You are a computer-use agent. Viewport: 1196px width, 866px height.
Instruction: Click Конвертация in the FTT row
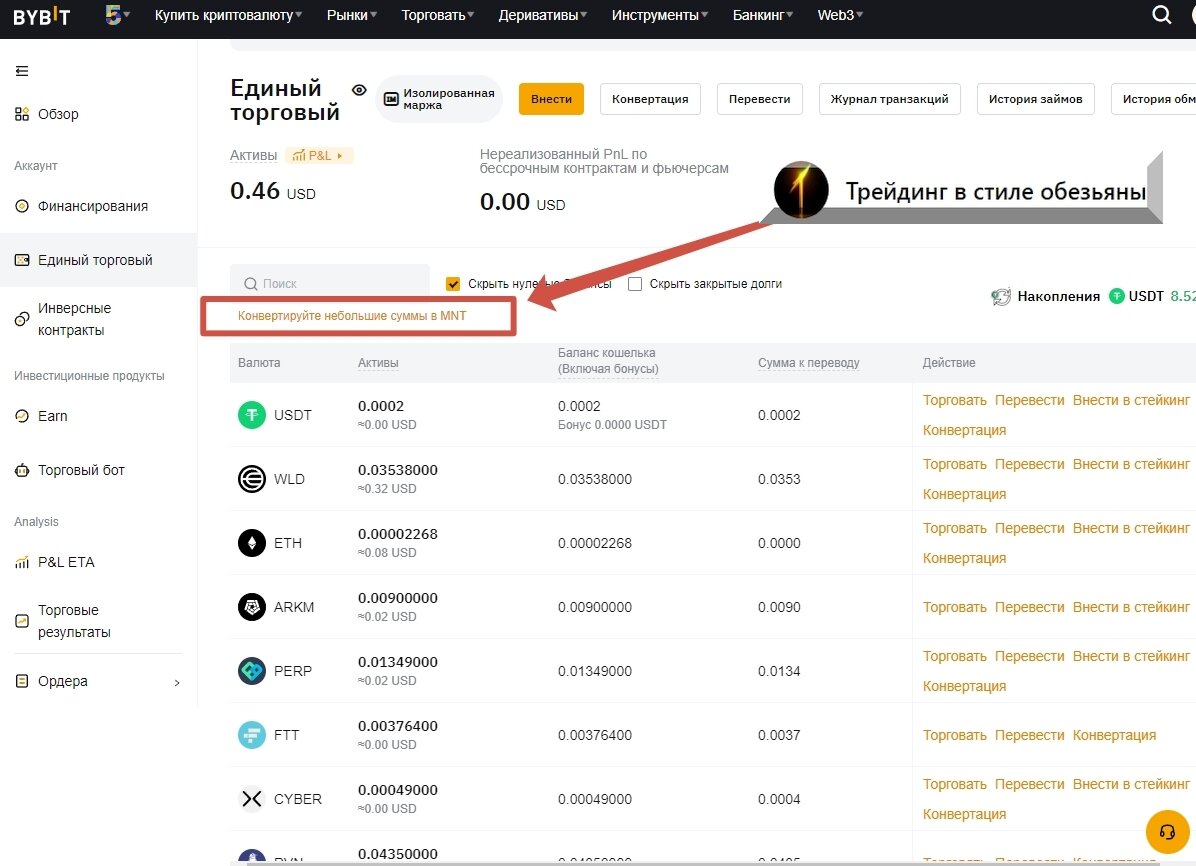point(1114,735)
